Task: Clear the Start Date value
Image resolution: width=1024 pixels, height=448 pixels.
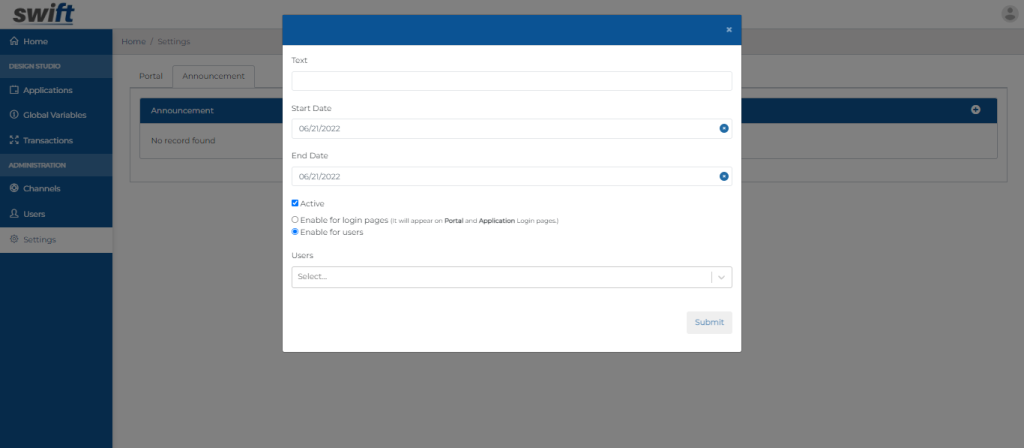Action: tap(723, 129)
